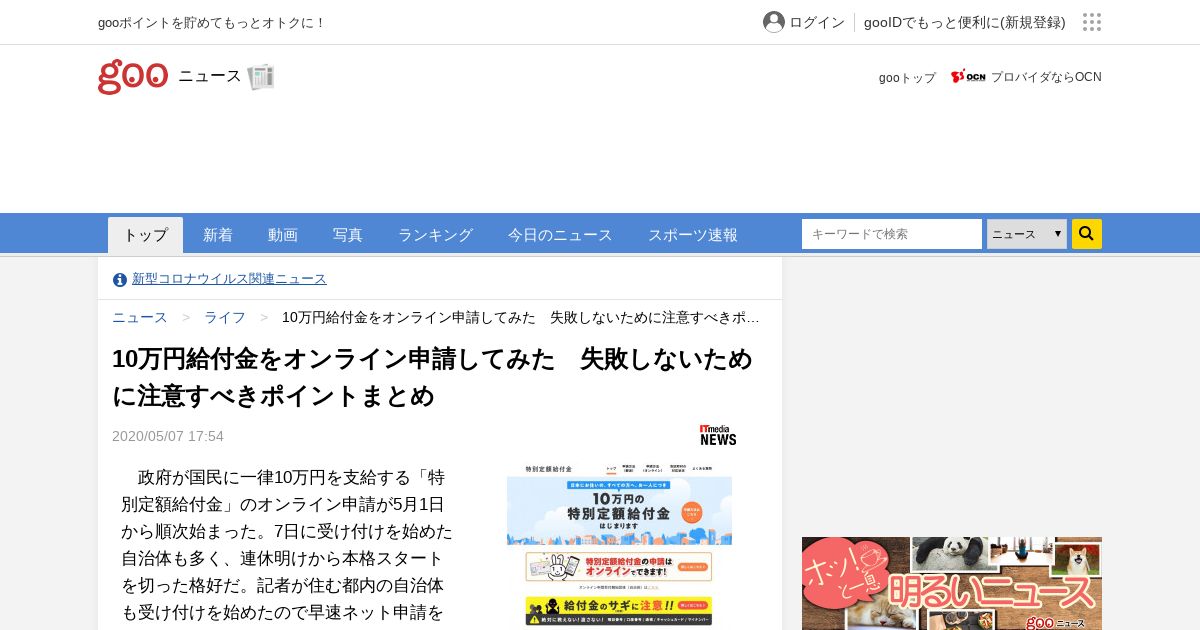This screenshot has width=1200, height=630.
Task: Focus the キーワードで検索 input field
Action: click(892, 234)
